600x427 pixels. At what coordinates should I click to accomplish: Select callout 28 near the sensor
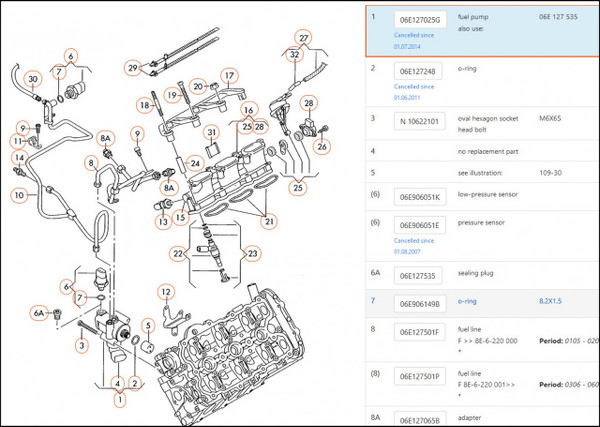pos(308,103)
